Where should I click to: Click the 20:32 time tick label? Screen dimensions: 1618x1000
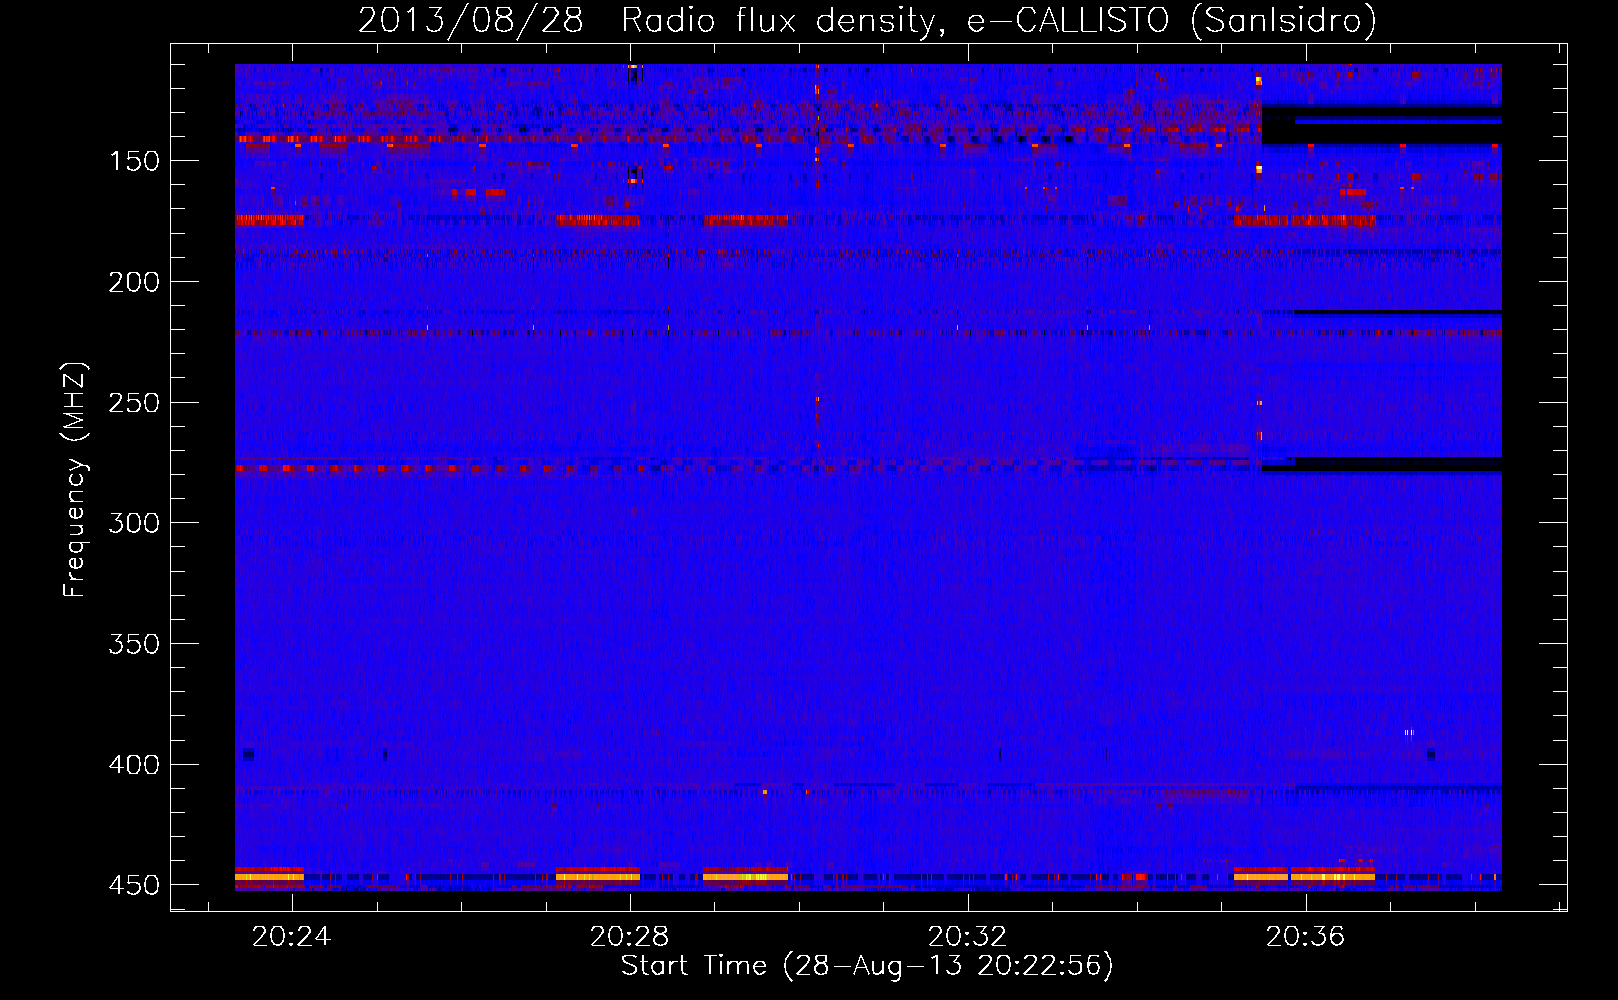click(967, 937)
